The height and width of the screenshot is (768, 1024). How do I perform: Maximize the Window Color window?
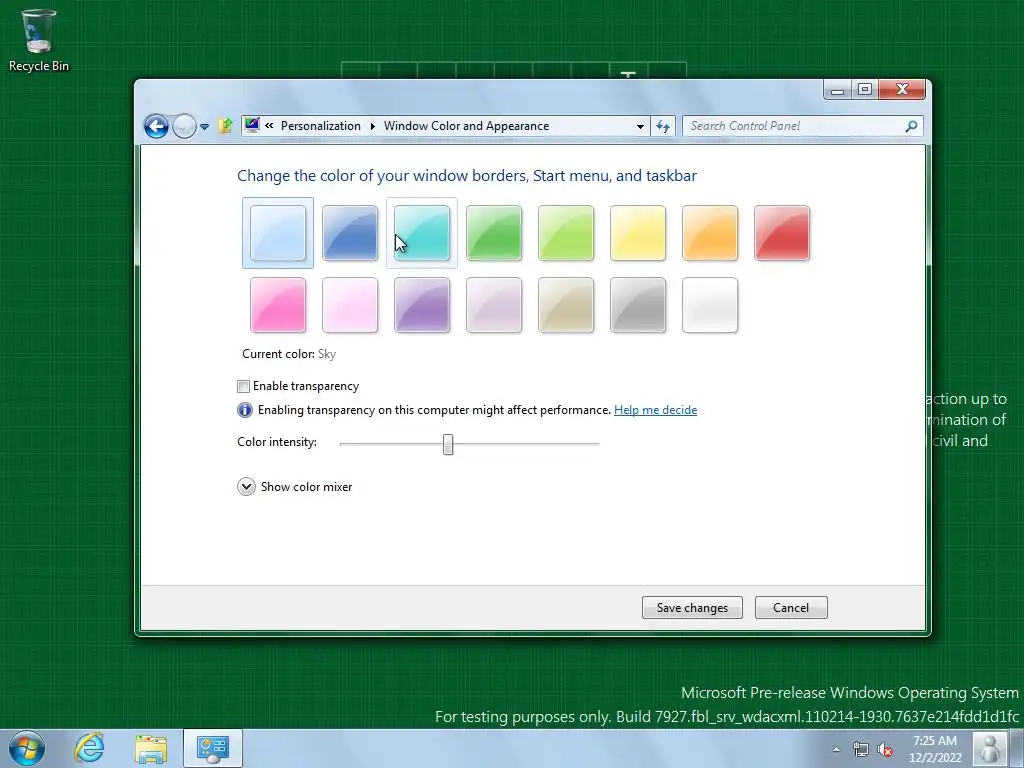[x=865, y=89]
